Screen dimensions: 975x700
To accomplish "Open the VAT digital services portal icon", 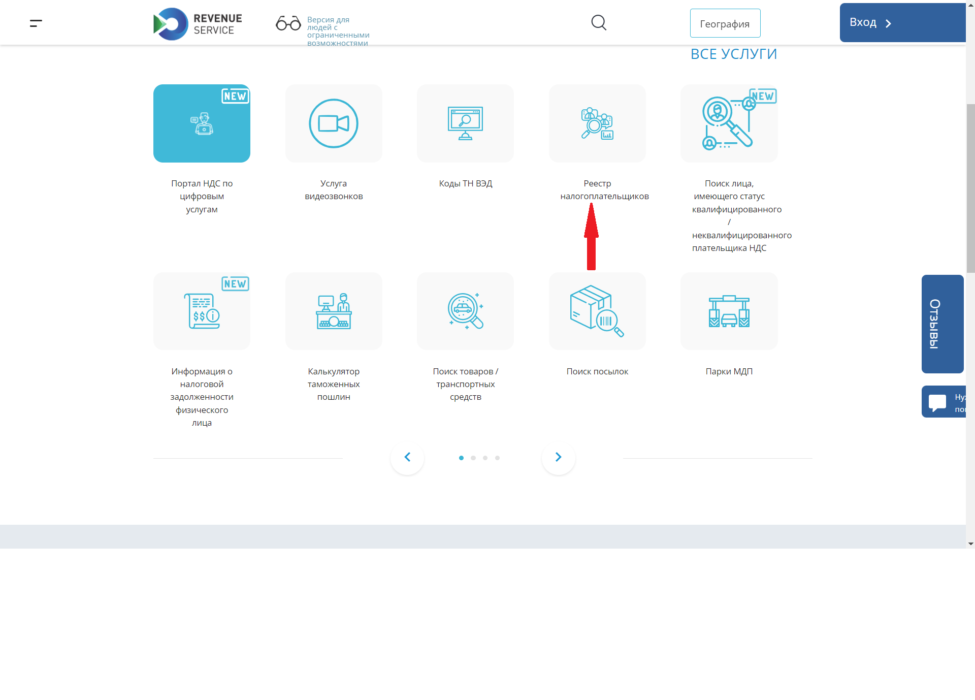I will pyautogui.click(x=201, y=123).
